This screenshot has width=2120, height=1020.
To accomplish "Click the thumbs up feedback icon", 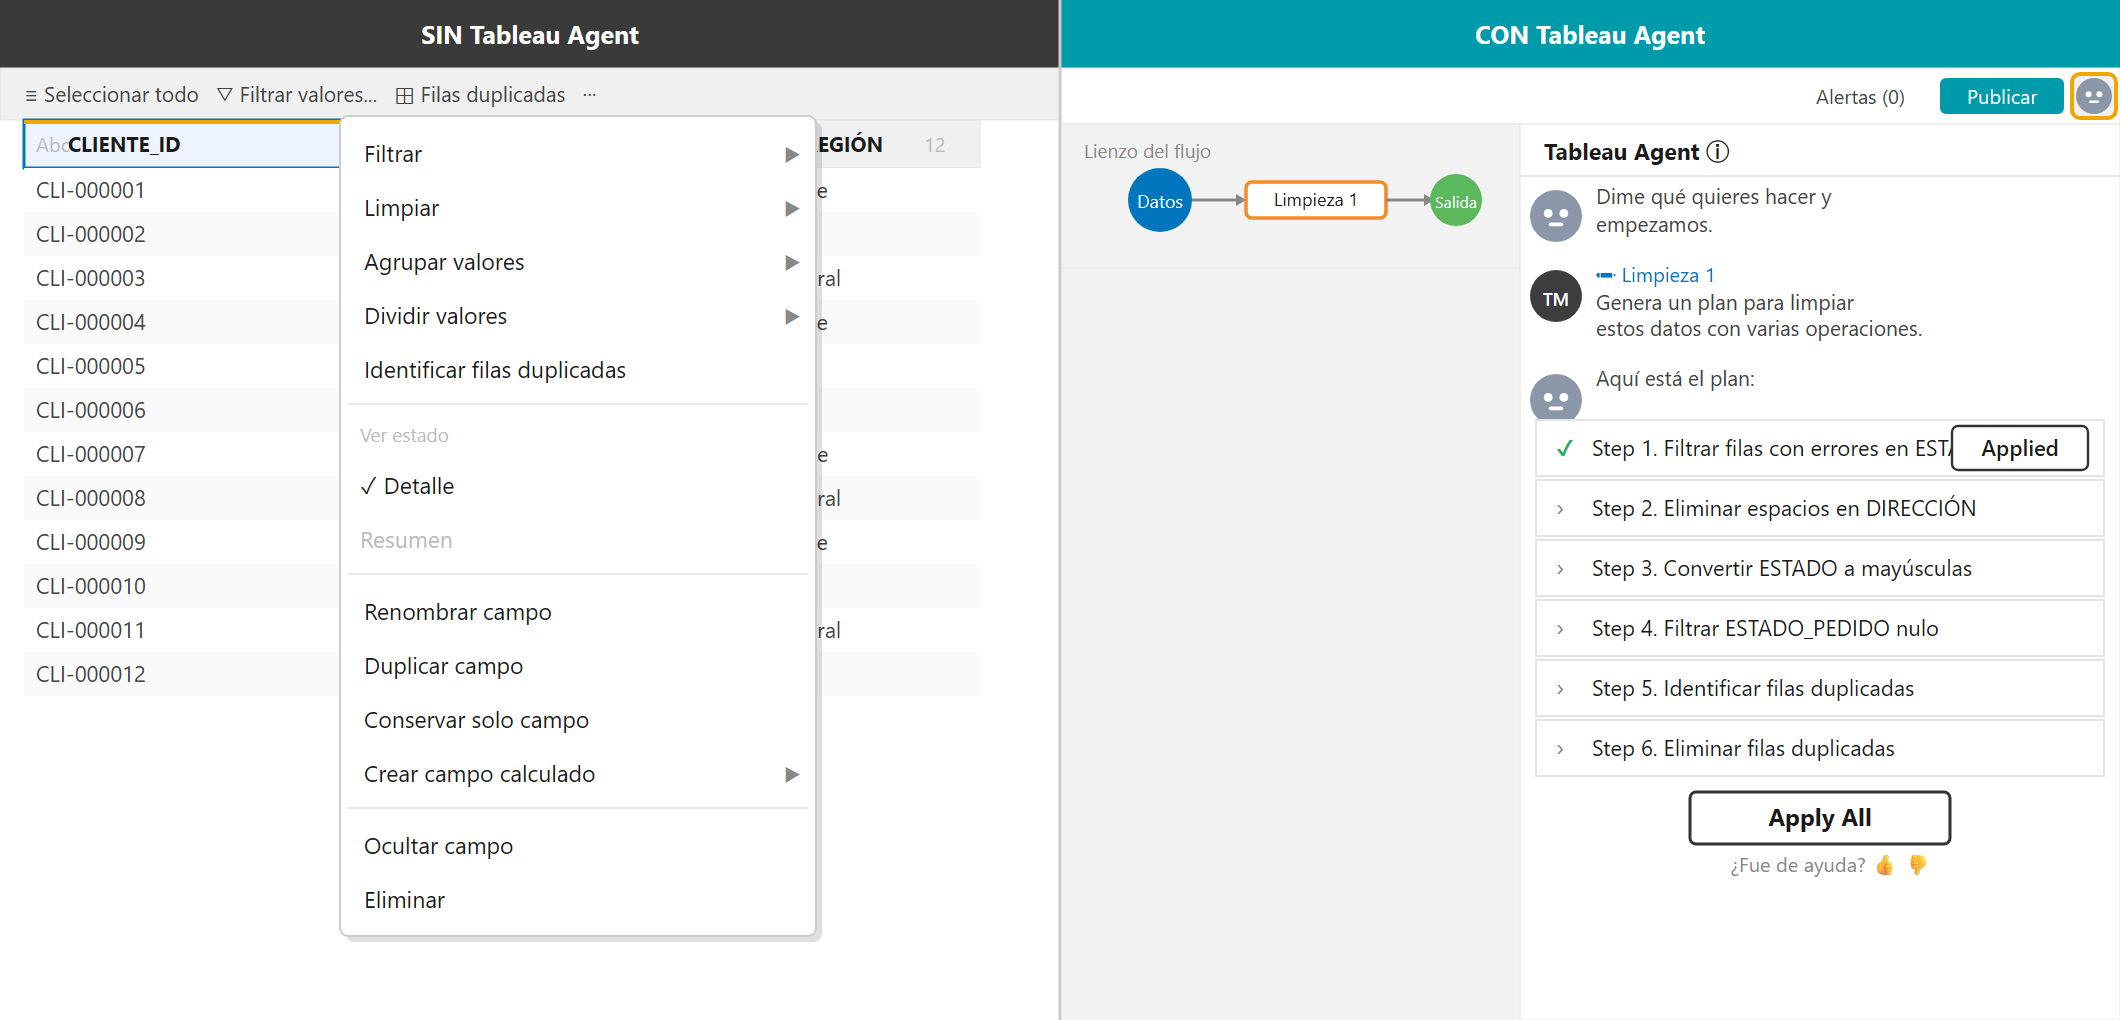I will (x=1885, y=865).
